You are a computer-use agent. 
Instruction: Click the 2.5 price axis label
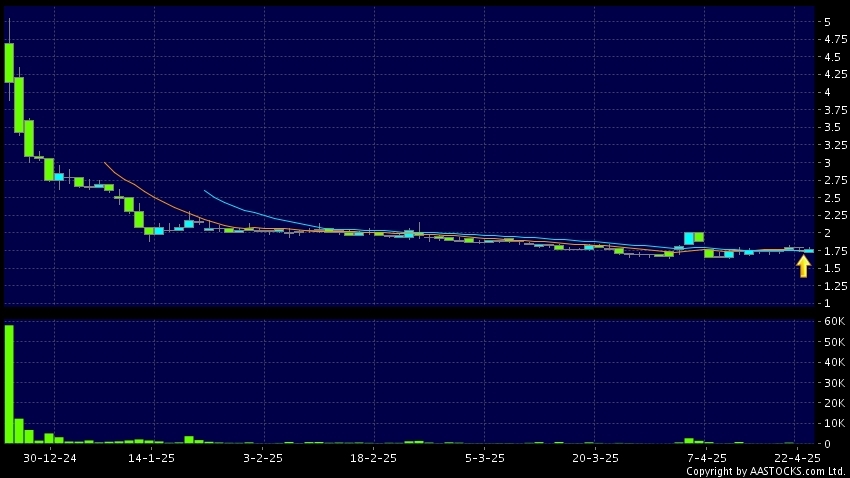[832, 198]
